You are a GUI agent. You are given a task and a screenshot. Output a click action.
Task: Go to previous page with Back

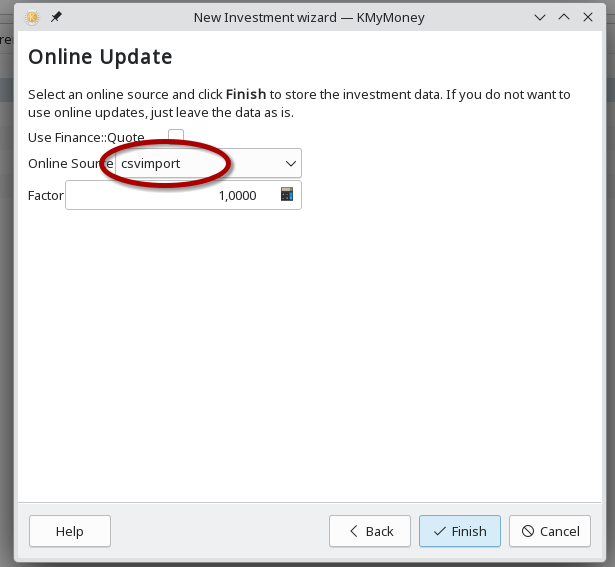tap(370, 531)
